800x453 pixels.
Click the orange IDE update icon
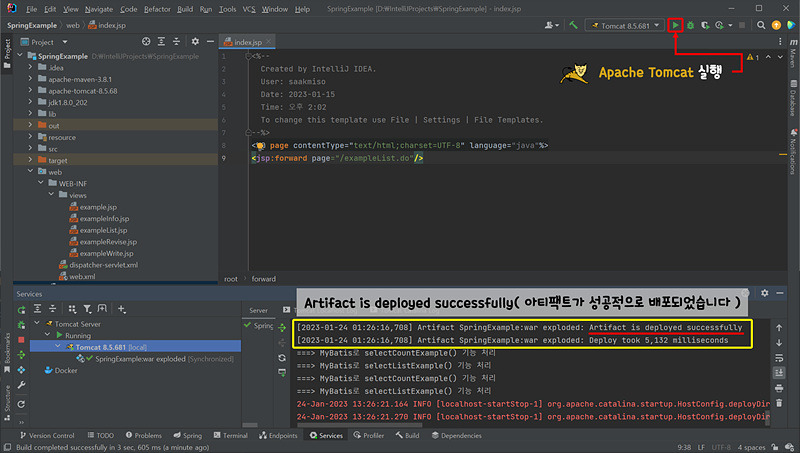pos(776,25)
